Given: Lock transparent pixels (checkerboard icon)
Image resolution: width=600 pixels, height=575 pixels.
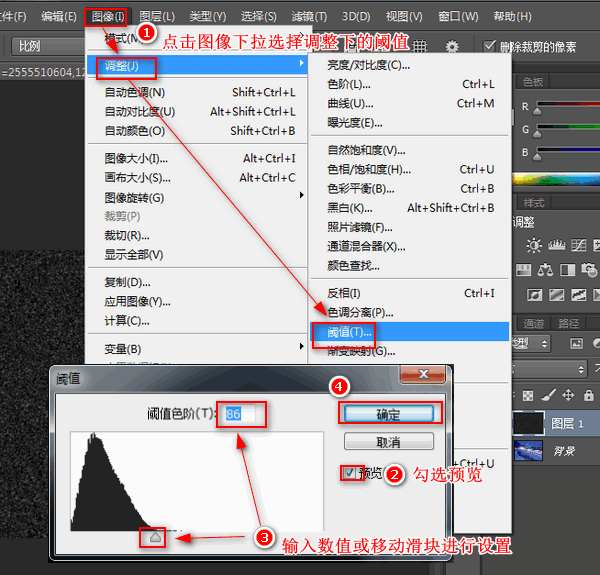Looking at the screenshot, I should [528, 395].
